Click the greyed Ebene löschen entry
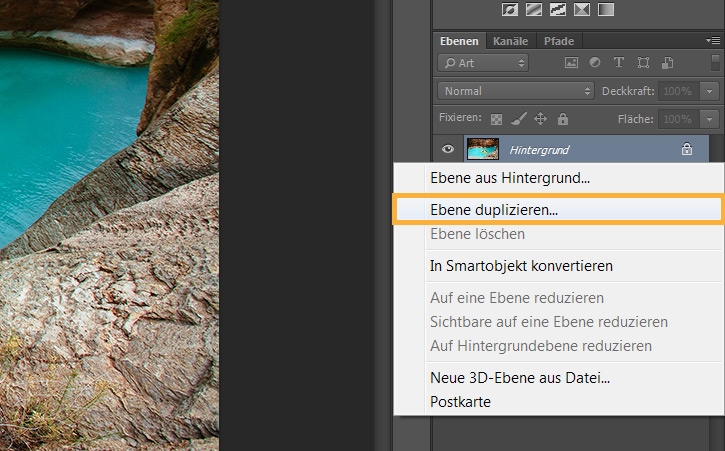 click(559, 234)
